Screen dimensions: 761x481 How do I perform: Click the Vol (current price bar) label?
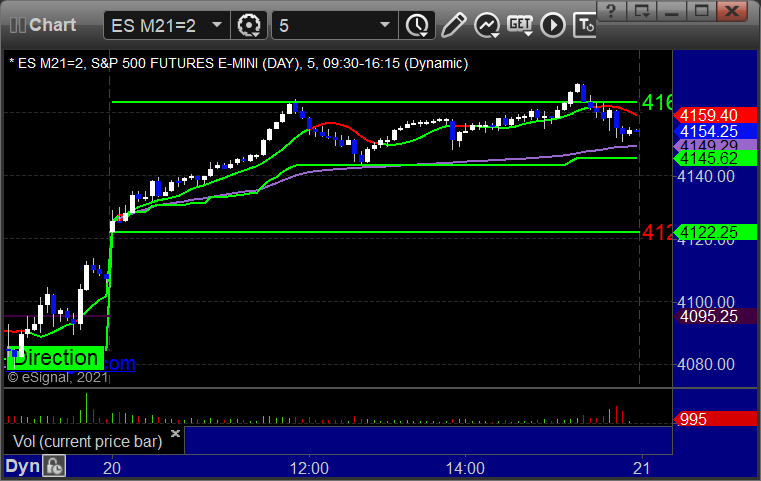tap(87, 441)
